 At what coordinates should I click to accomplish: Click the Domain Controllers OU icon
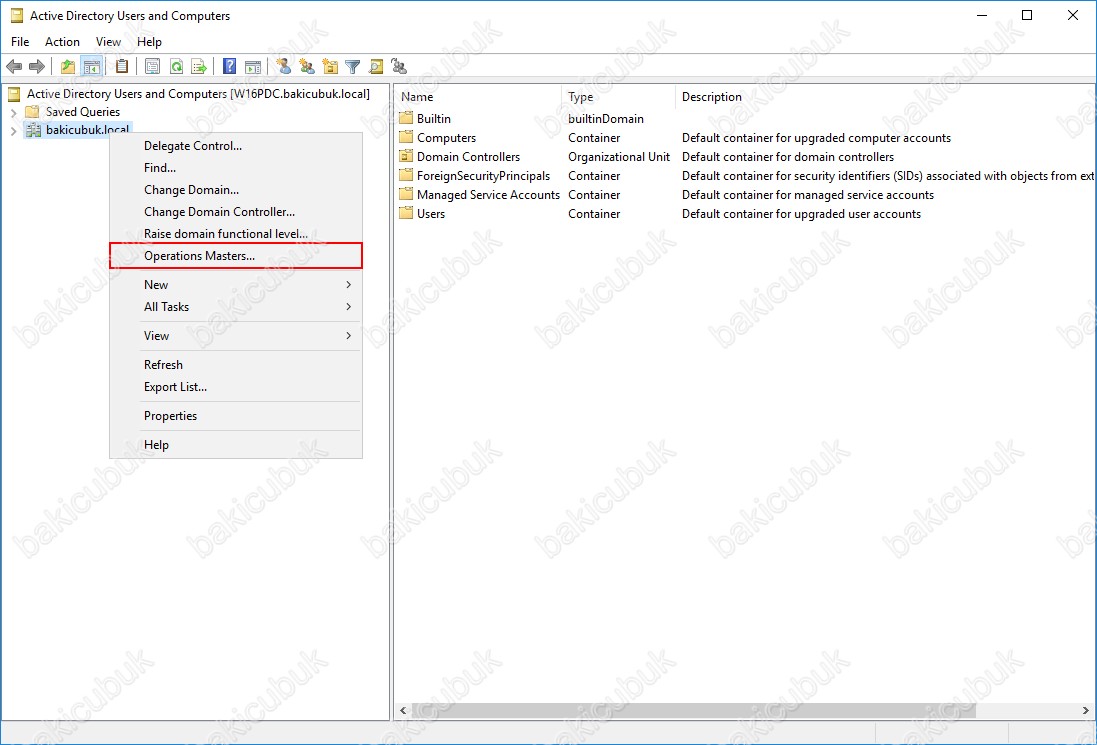(x=406, y=156)
